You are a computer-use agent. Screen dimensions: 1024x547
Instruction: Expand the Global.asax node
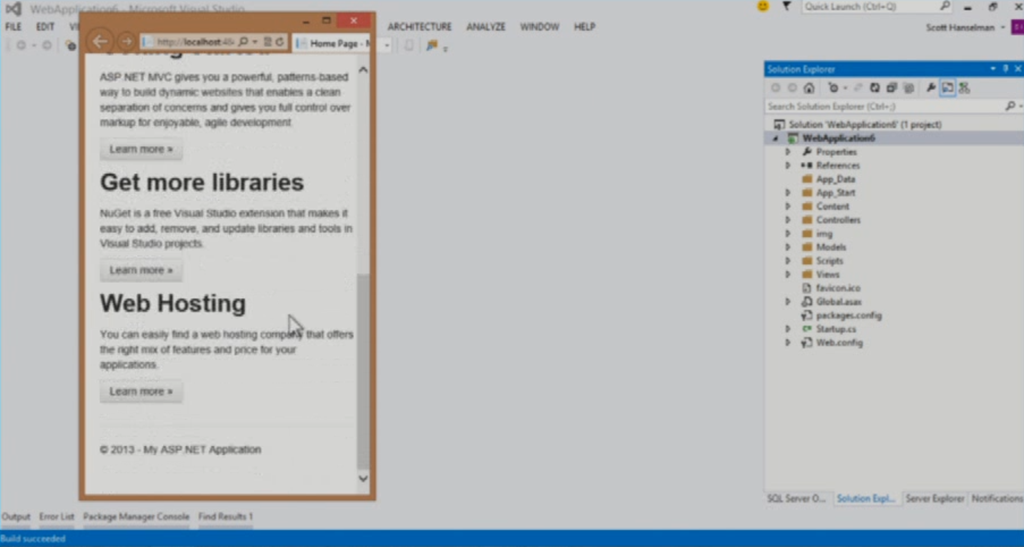tap(788, 302)
